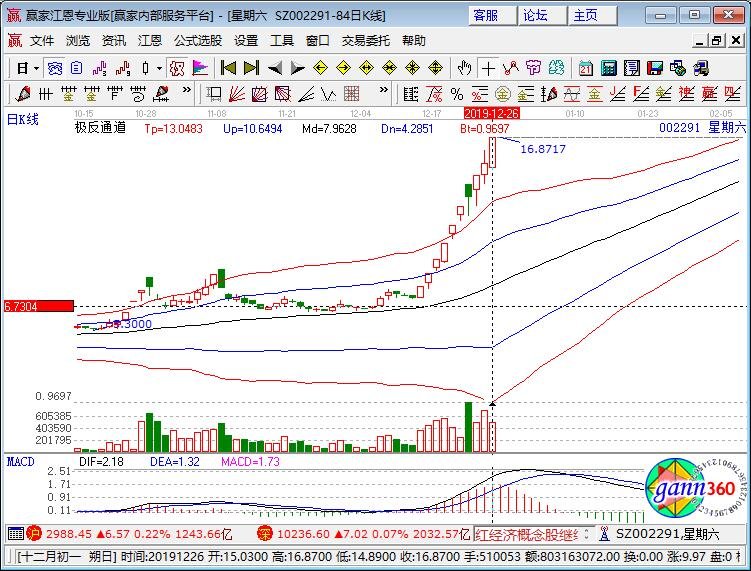Open the blue document list icon
The height and width of the screenshot is (571, 751).
pyautogui.click(x=77, y=68)
